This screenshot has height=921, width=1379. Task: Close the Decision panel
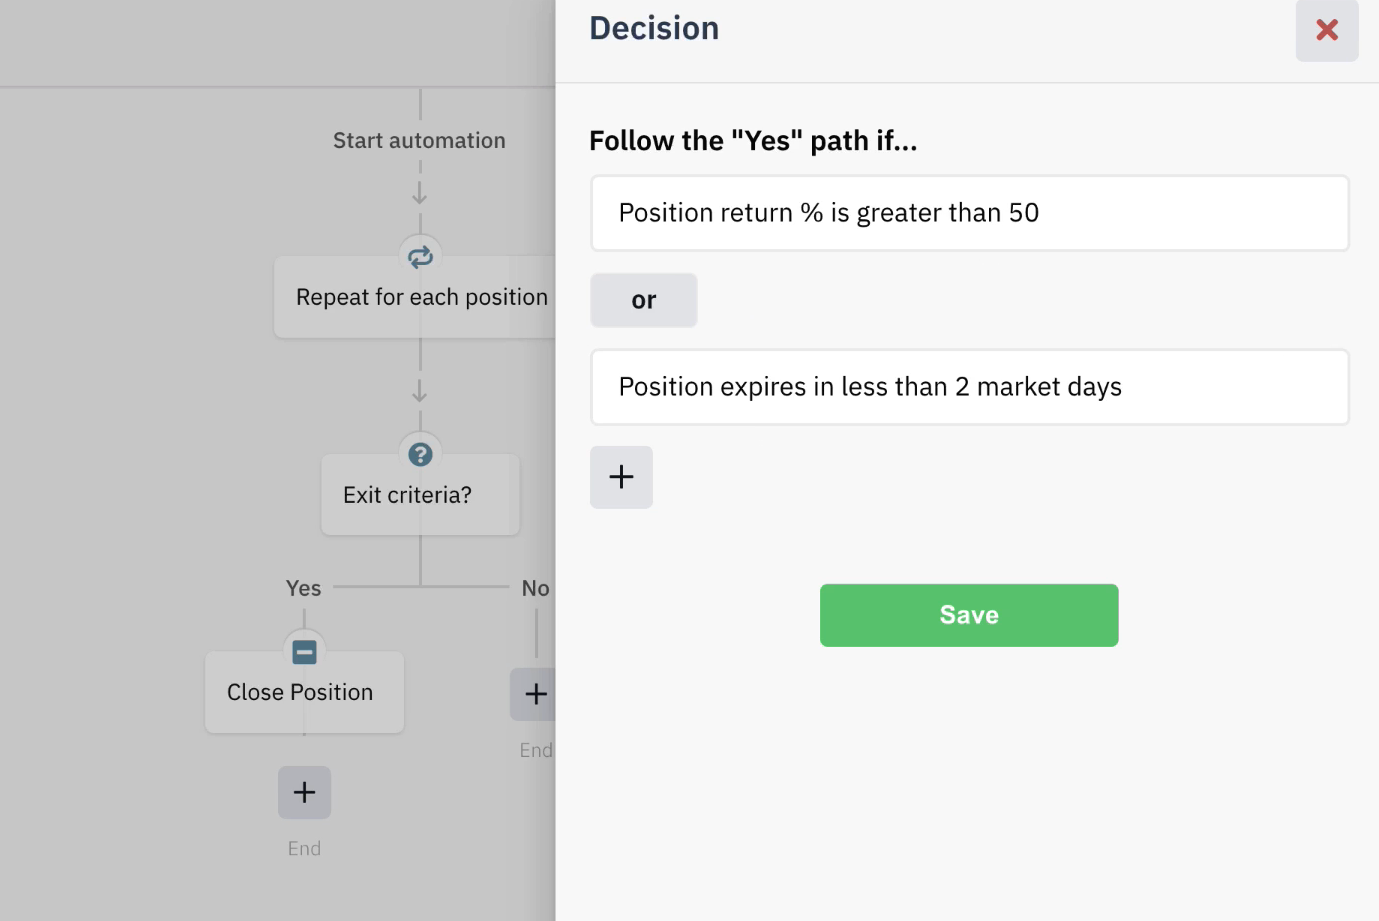(x=1326, y=30)
